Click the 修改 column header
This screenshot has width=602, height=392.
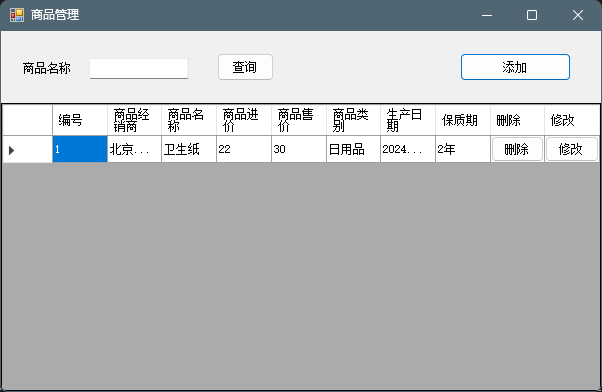(x=572, y=120)
